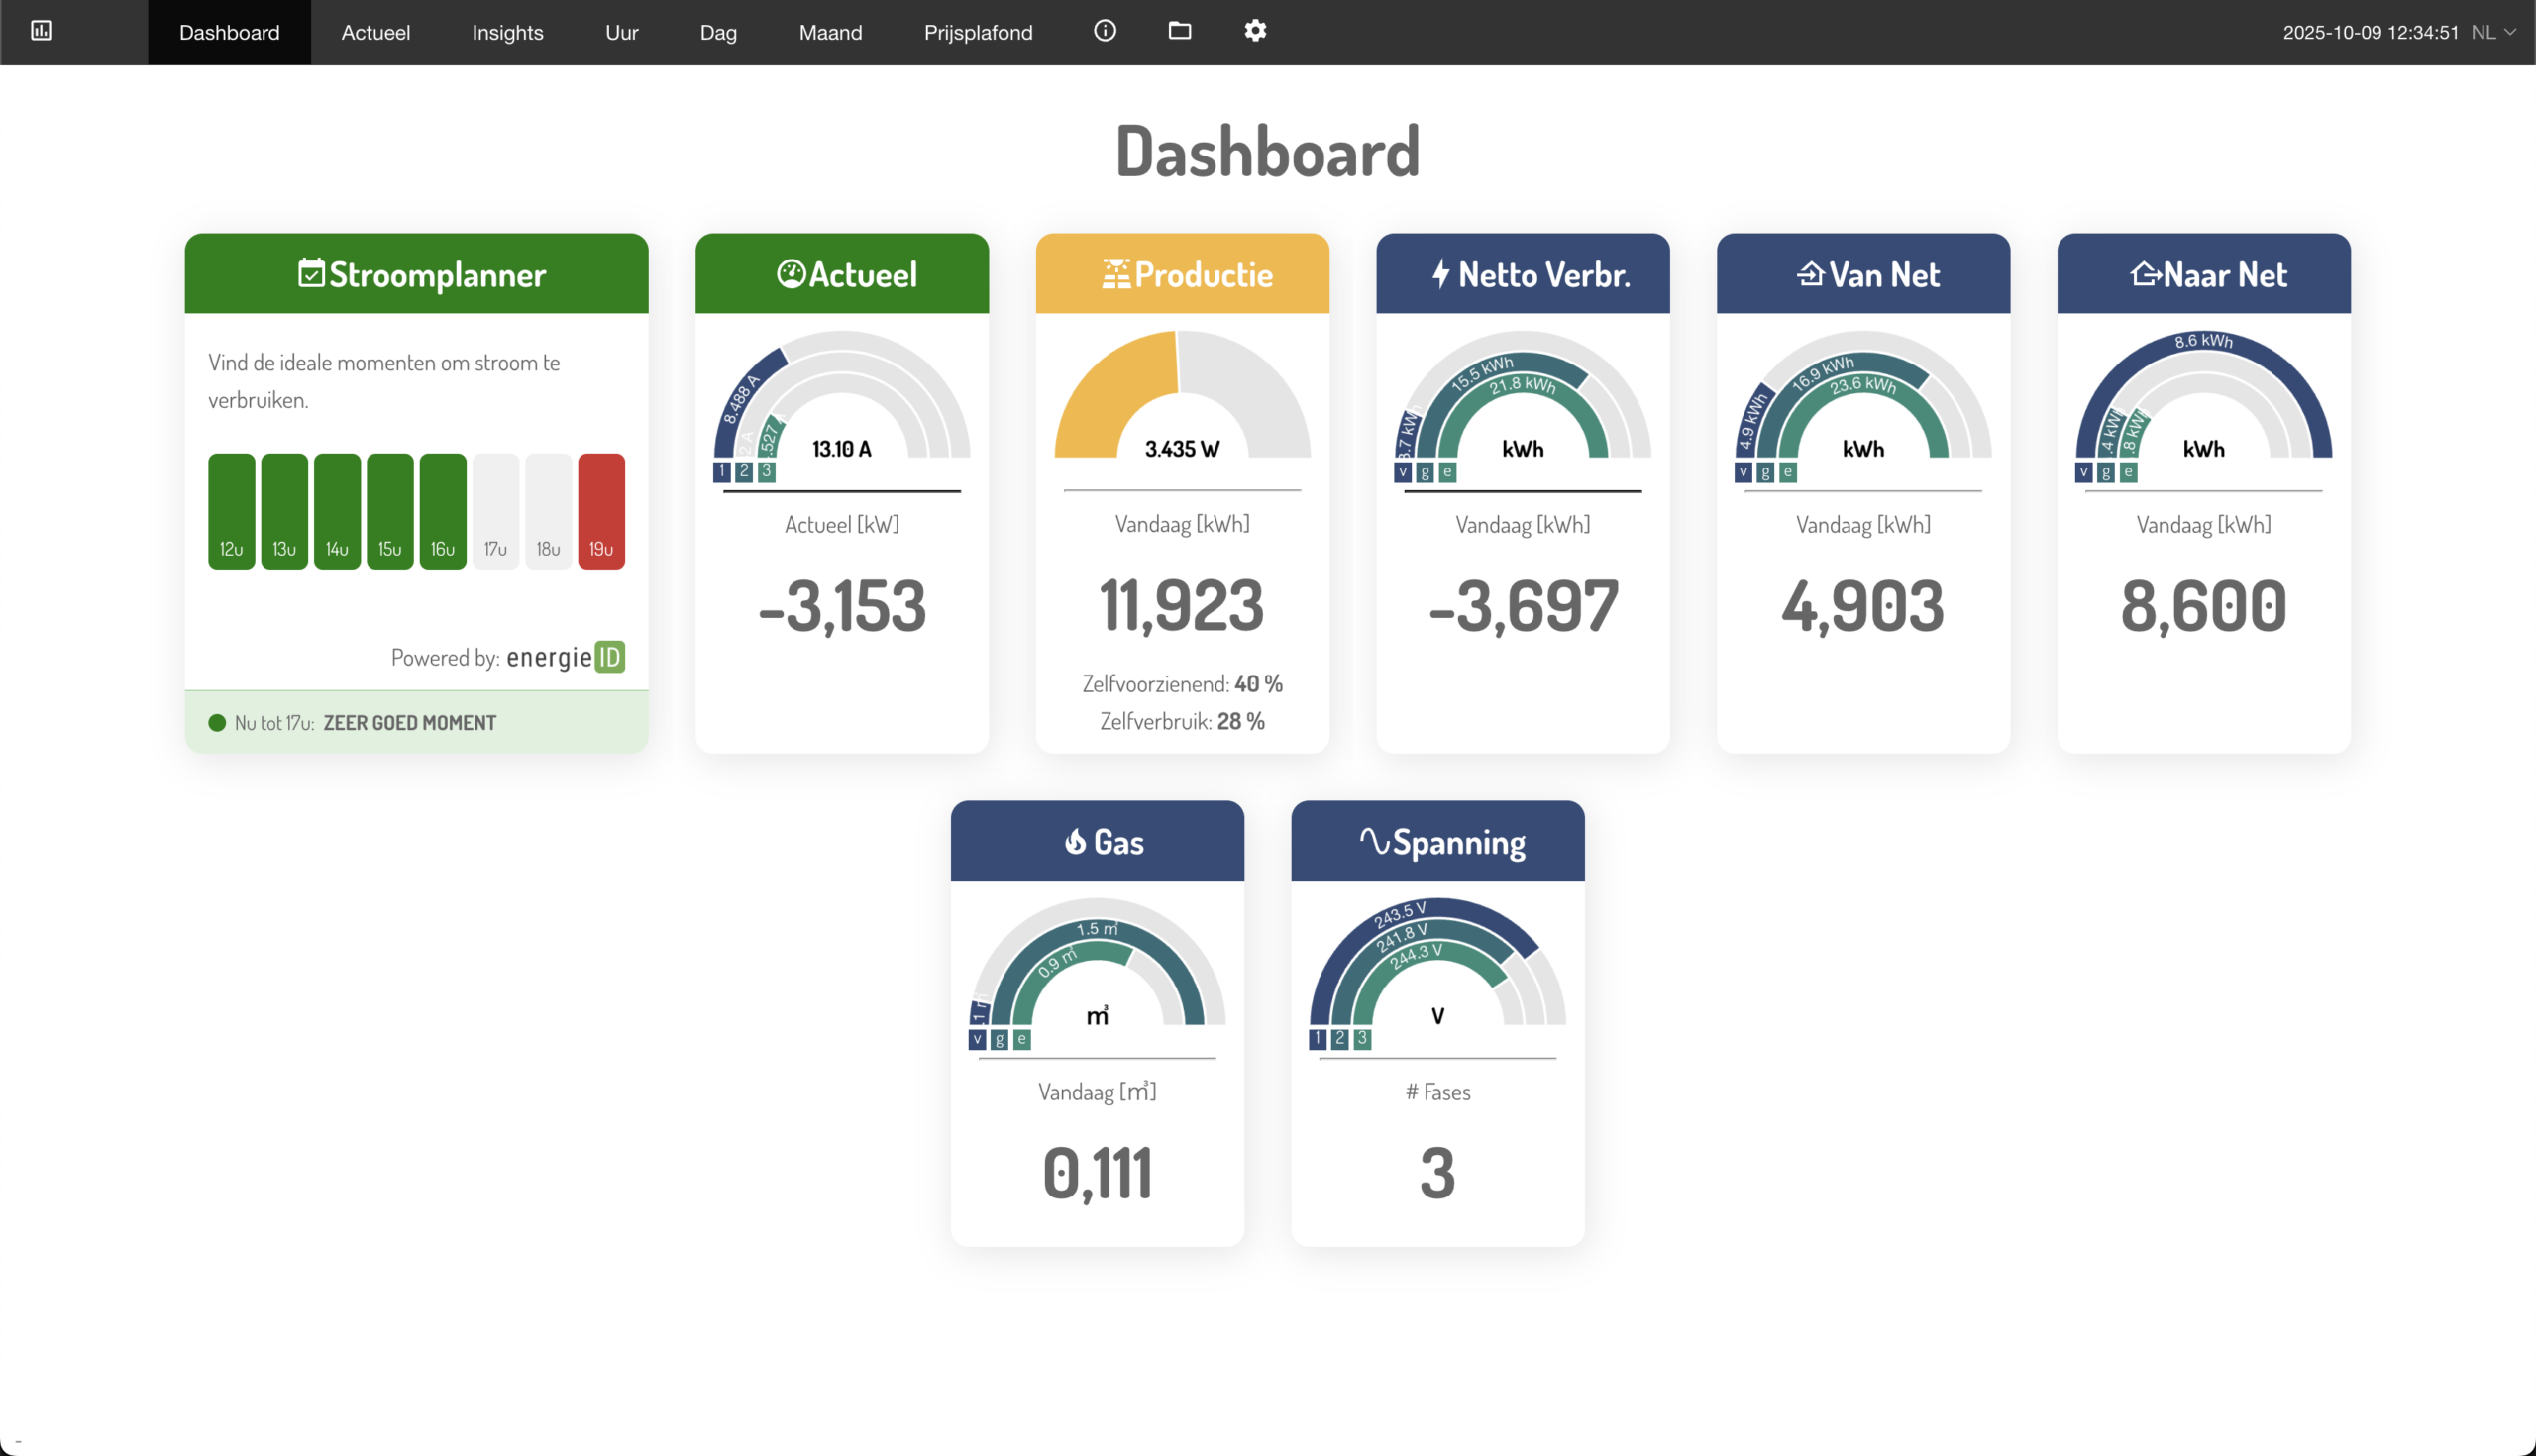Viewport: 2536px width, 1456px height.
Task: Toggle 'e' series in Van Net legend
Action: point(1787,472)
